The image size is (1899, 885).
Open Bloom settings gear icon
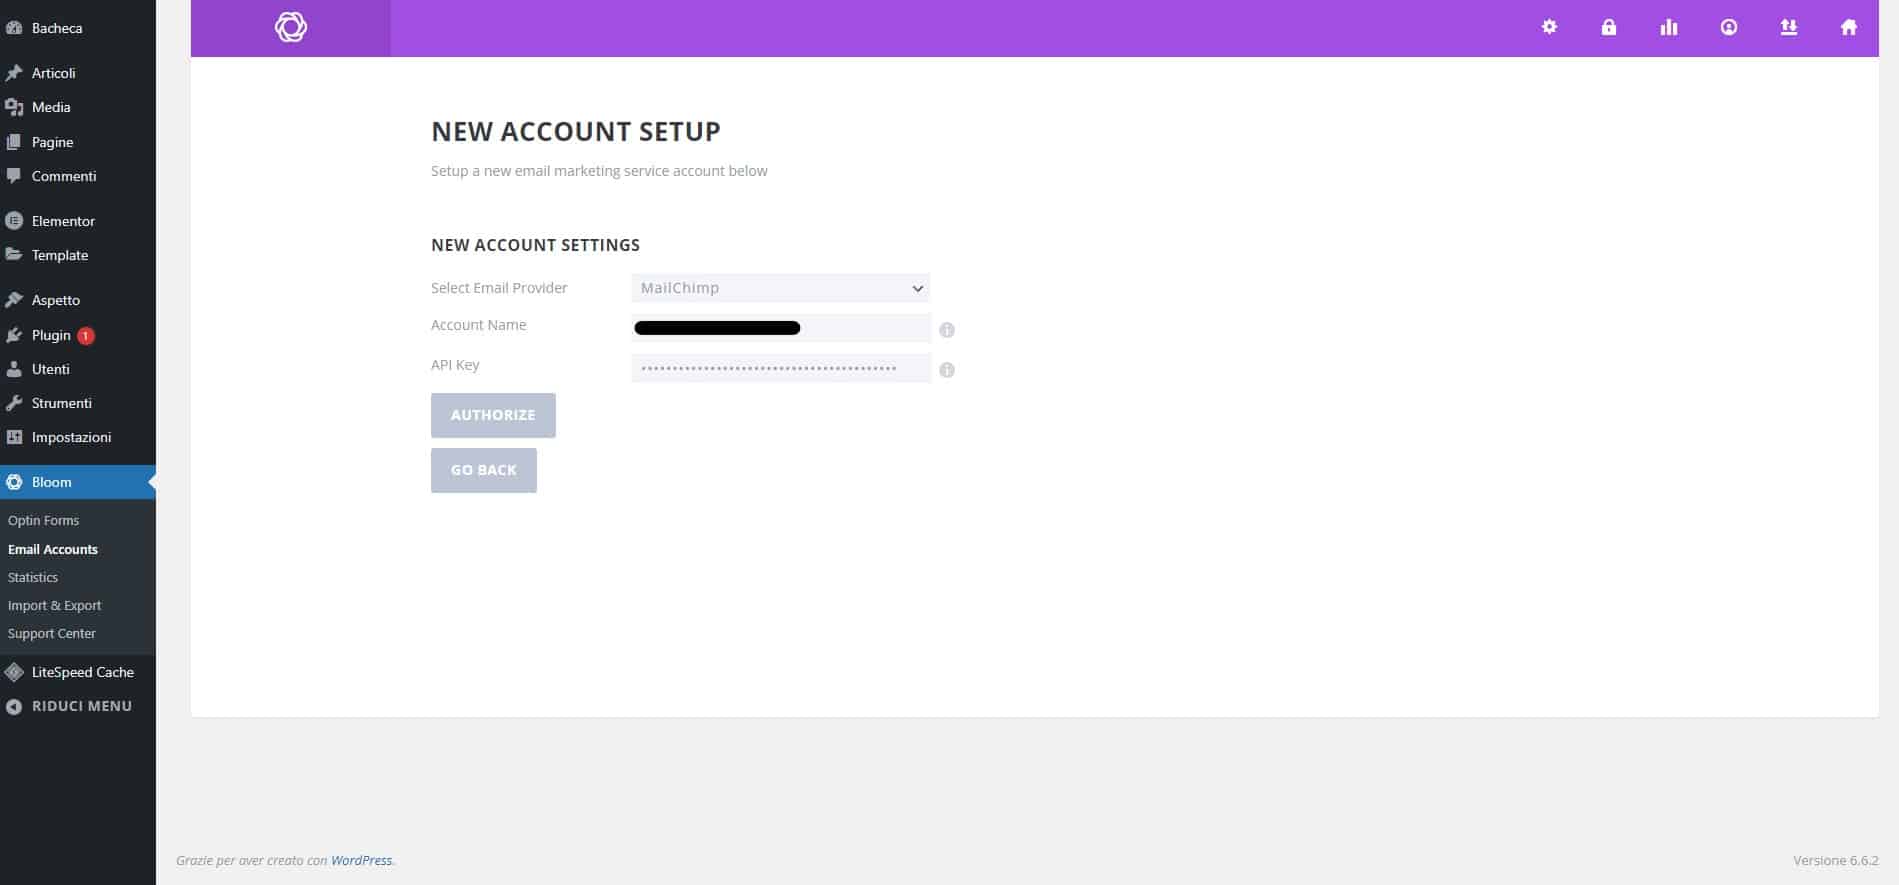pos(1549,27)
